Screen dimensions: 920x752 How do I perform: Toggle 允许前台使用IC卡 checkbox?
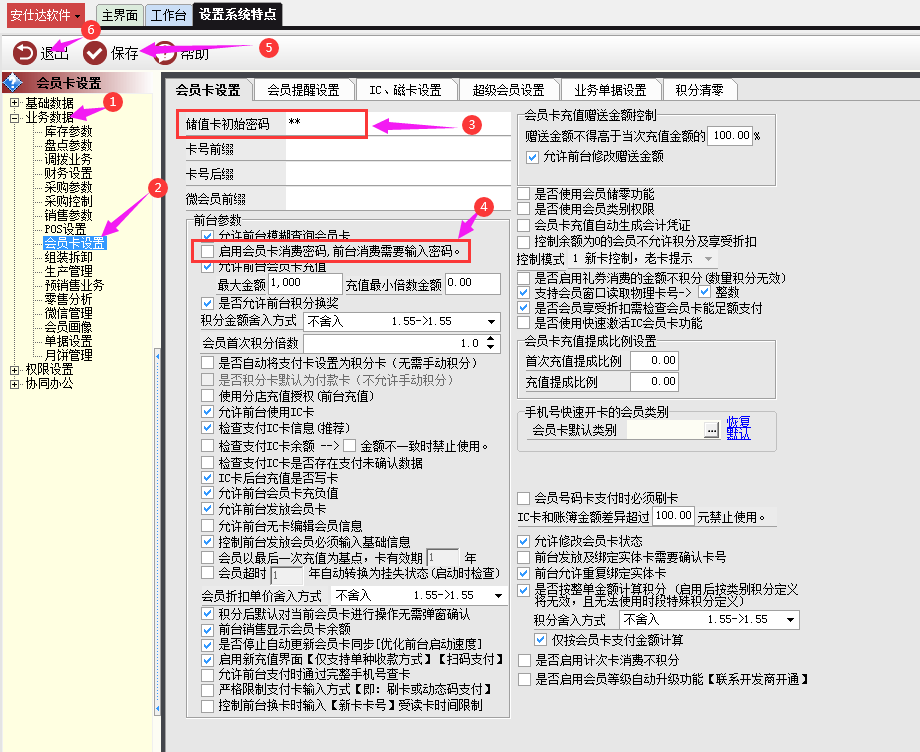coord(207,412)
